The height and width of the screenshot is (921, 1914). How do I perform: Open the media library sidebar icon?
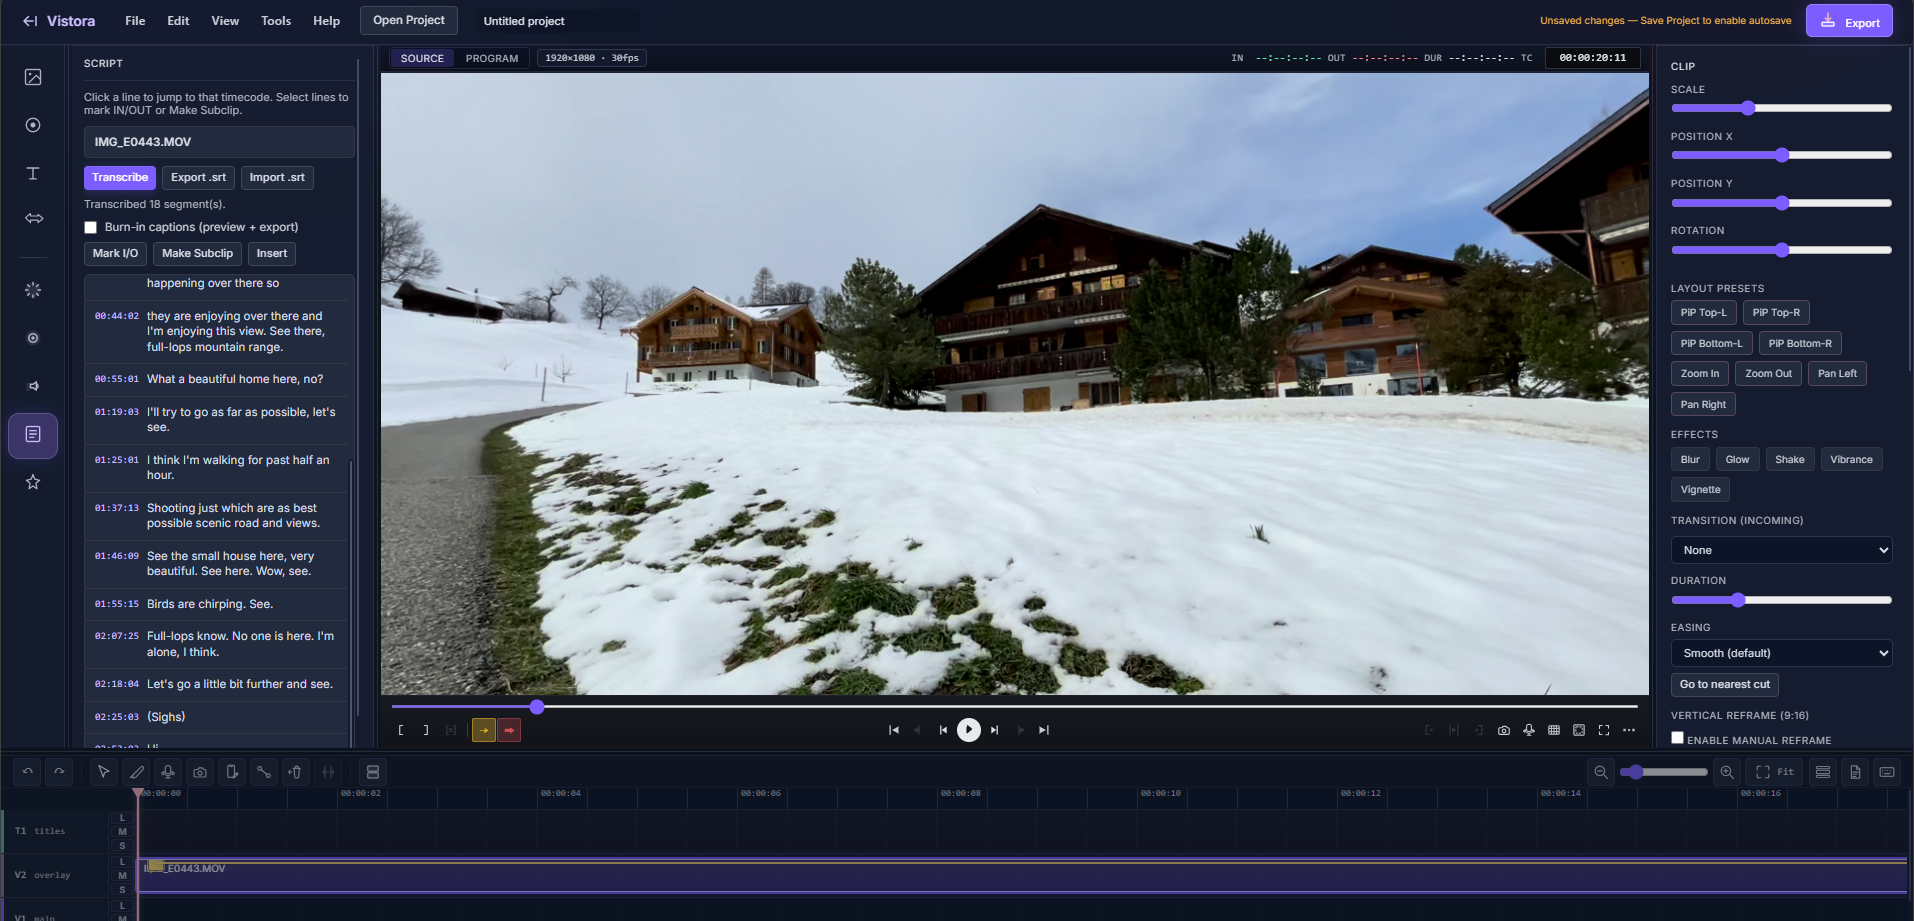pyautogui.click(x=33, y=77)
